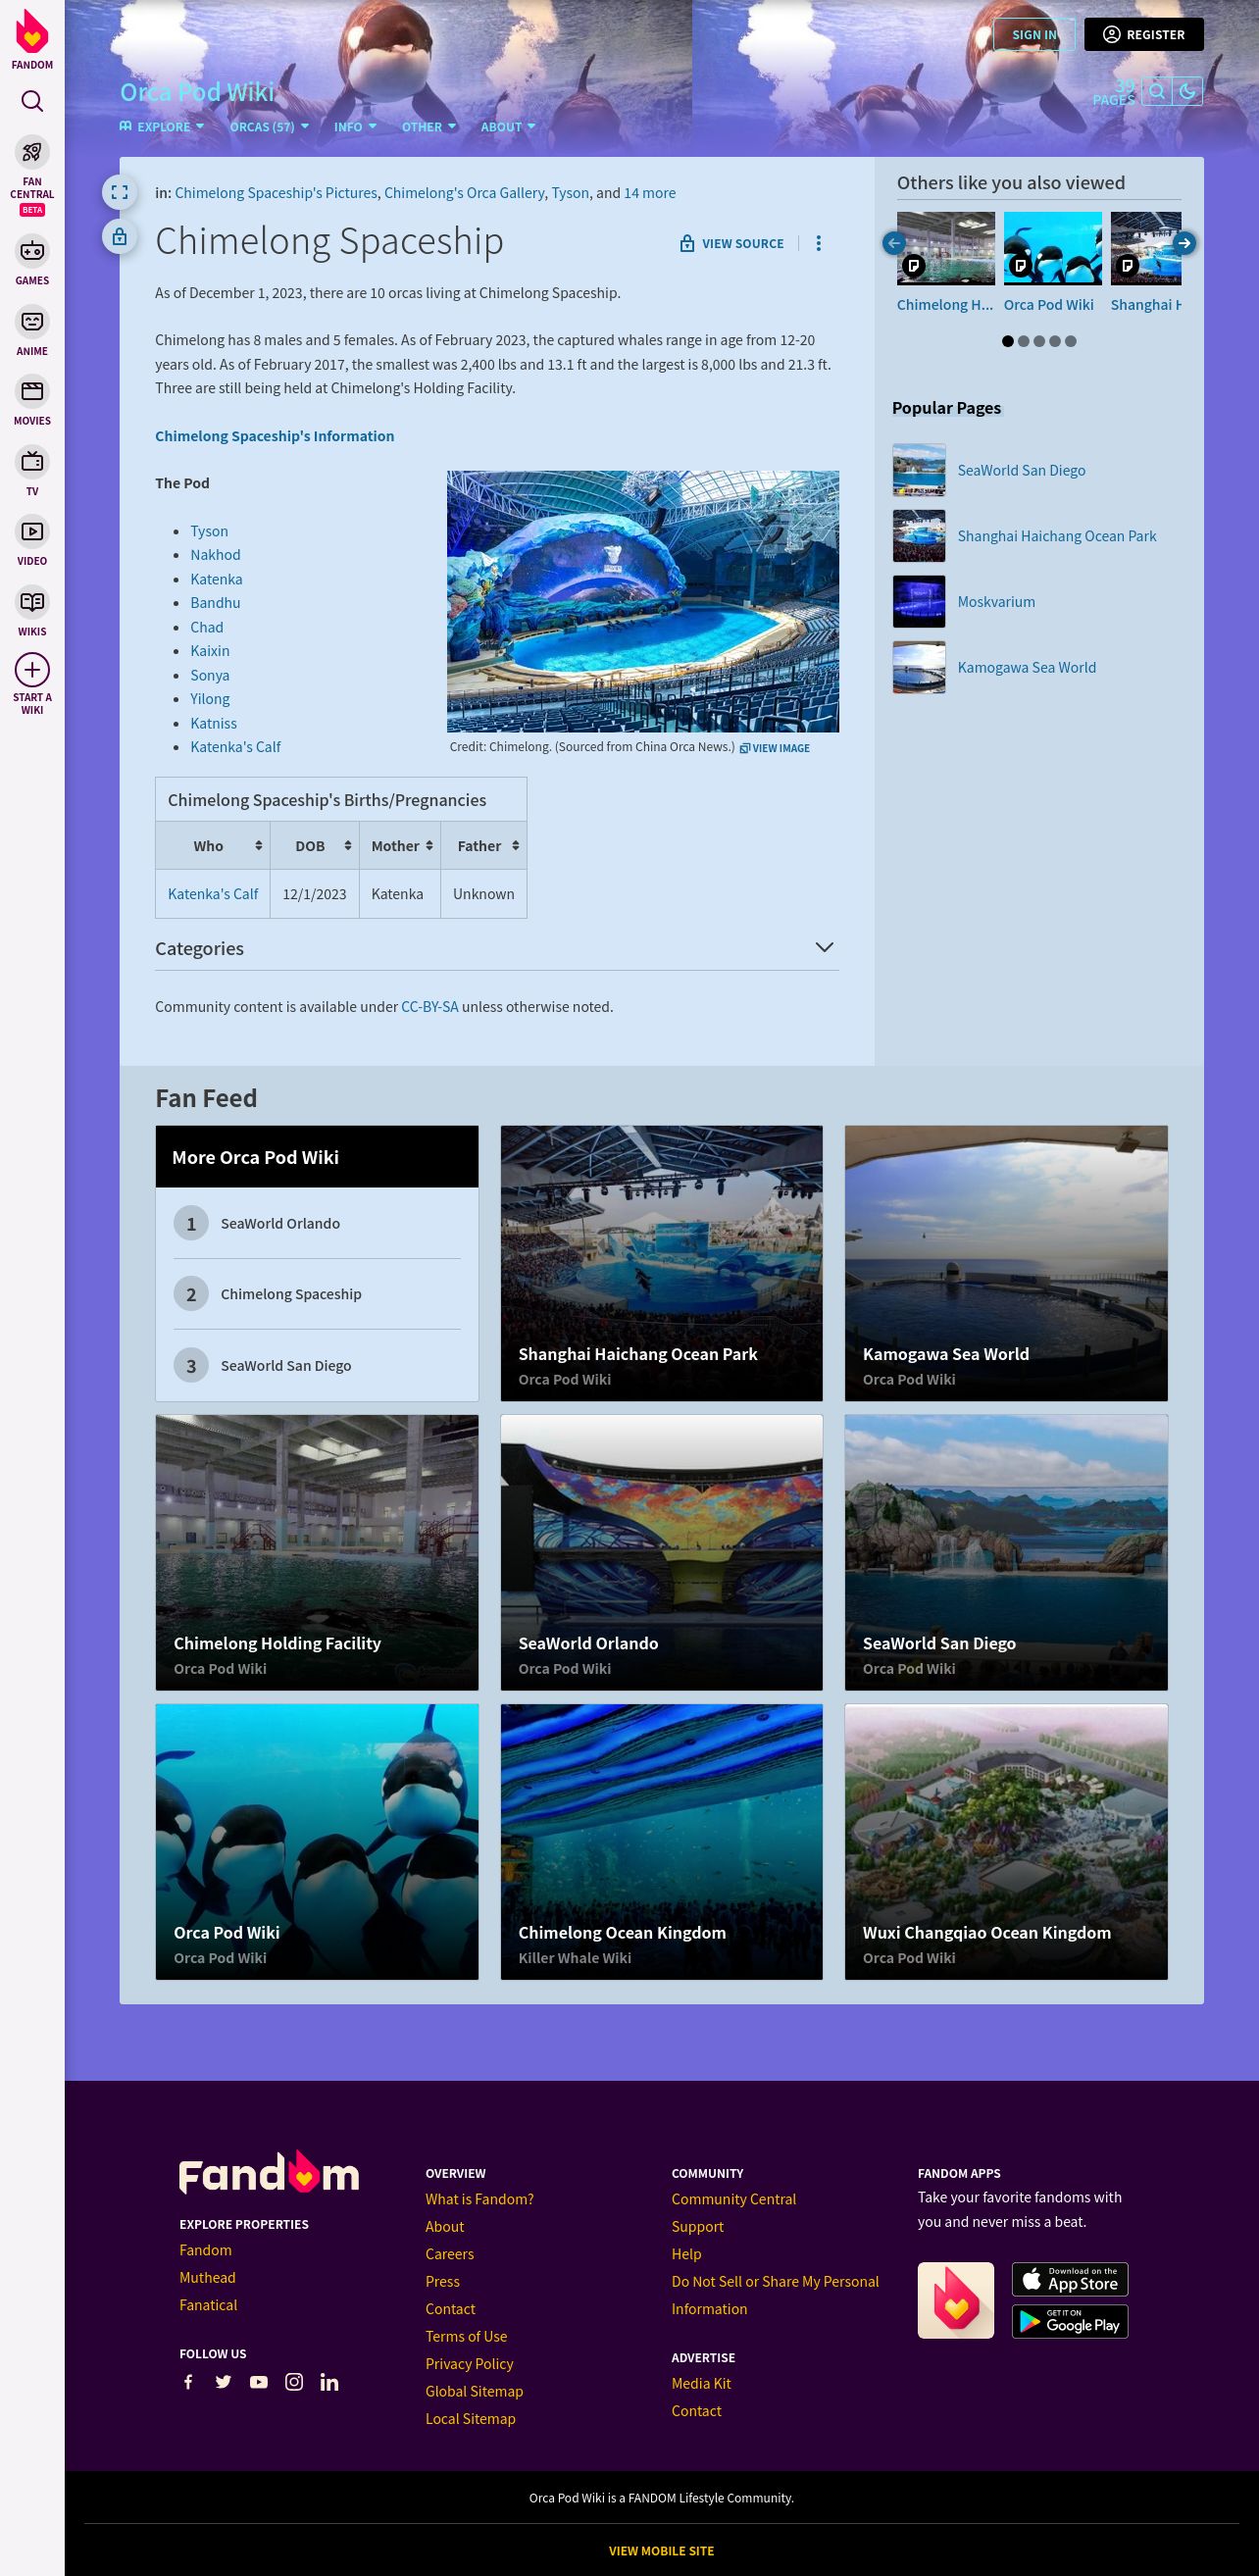This screenshot has height=2576, width=1259.
Task: Click the page protection lock icon
Action: (119, 237)
